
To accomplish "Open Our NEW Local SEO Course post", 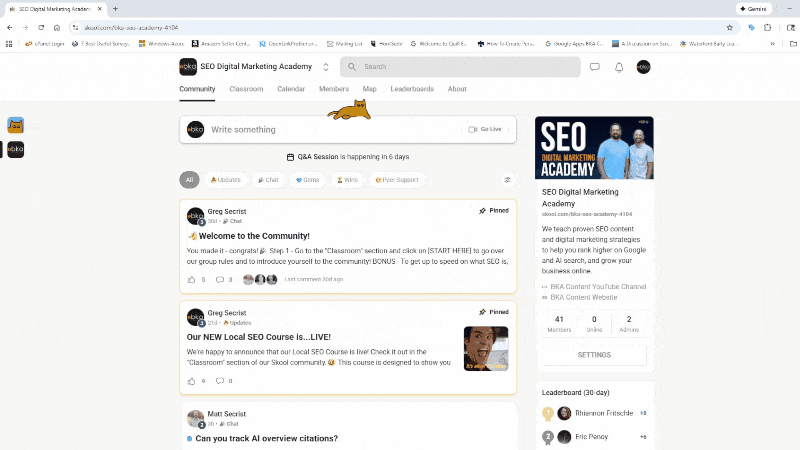I will pyautogui.click(x=259, y=337).
